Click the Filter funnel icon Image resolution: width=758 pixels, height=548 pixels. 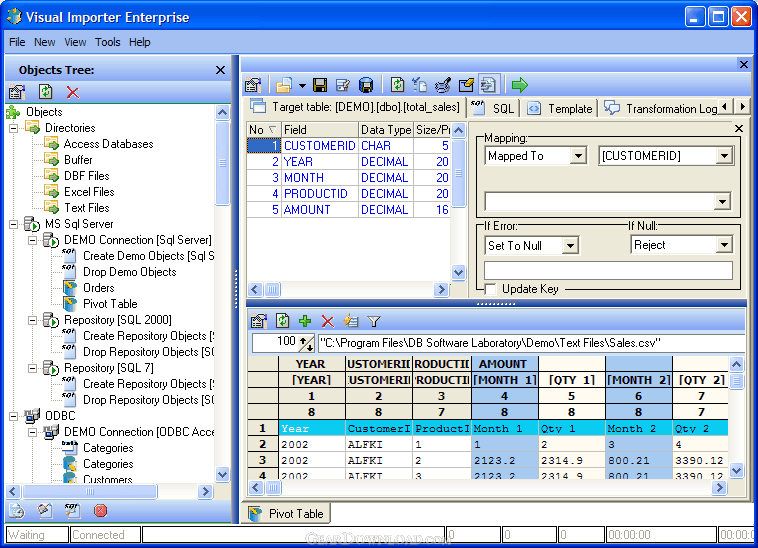[374, 321]
